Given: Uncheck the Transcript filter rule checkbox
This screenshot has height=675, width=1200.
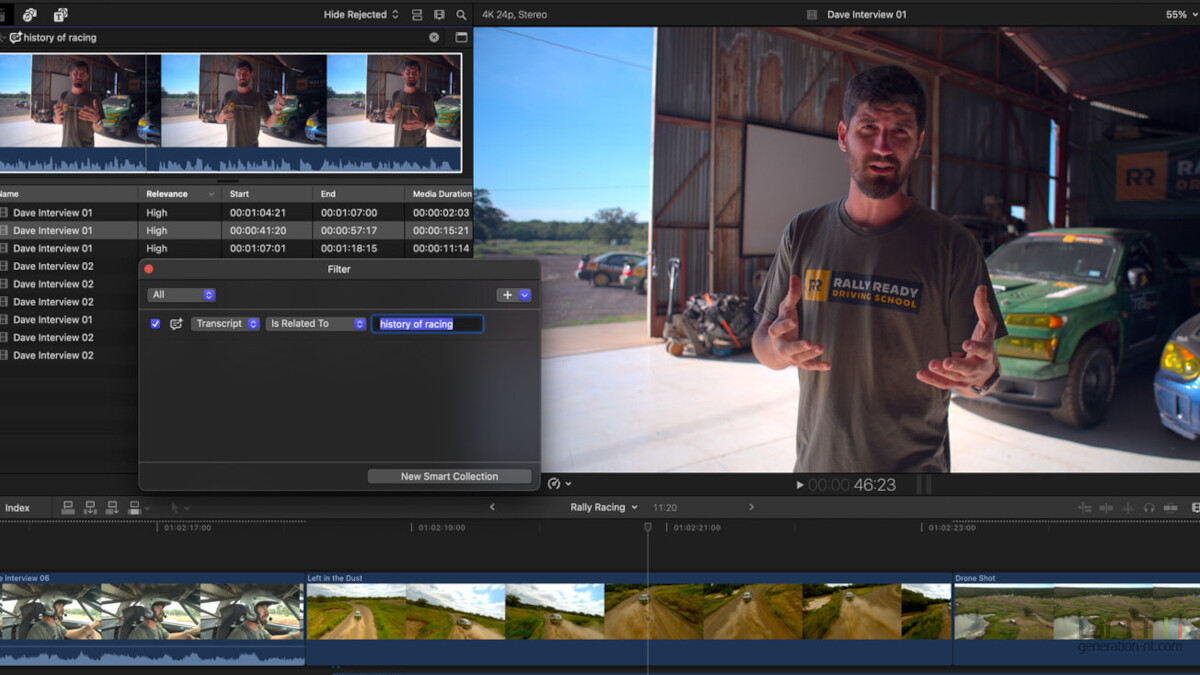Looking at the screenshot, I should [x=155, y=323].
